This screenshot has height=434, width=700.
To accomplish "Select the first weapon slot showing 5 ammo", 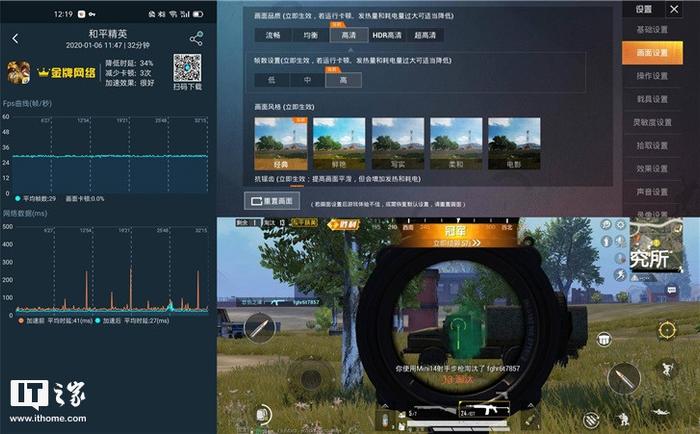I will [x=432, y=411].
